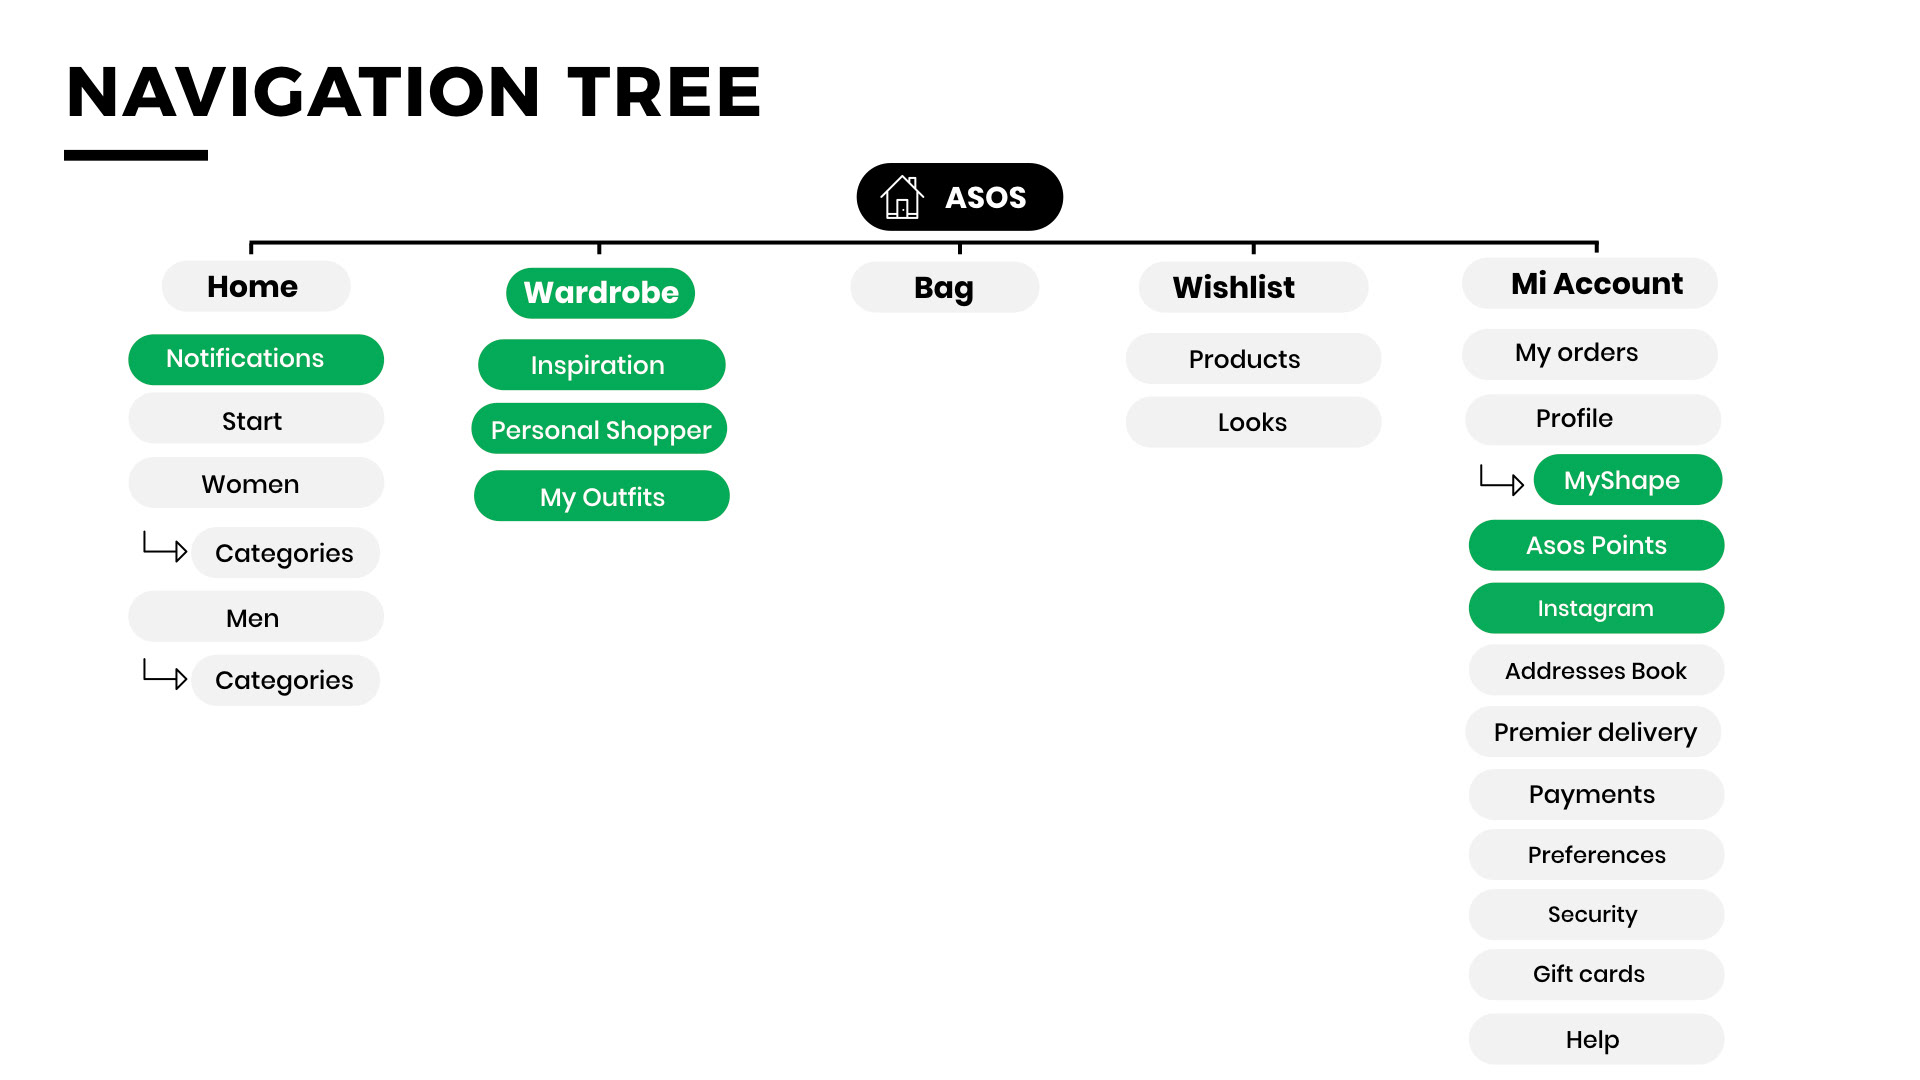The image size is (1920, 1080).
Task: Click Inspiration green pill
Action: (x=602, y=365)
